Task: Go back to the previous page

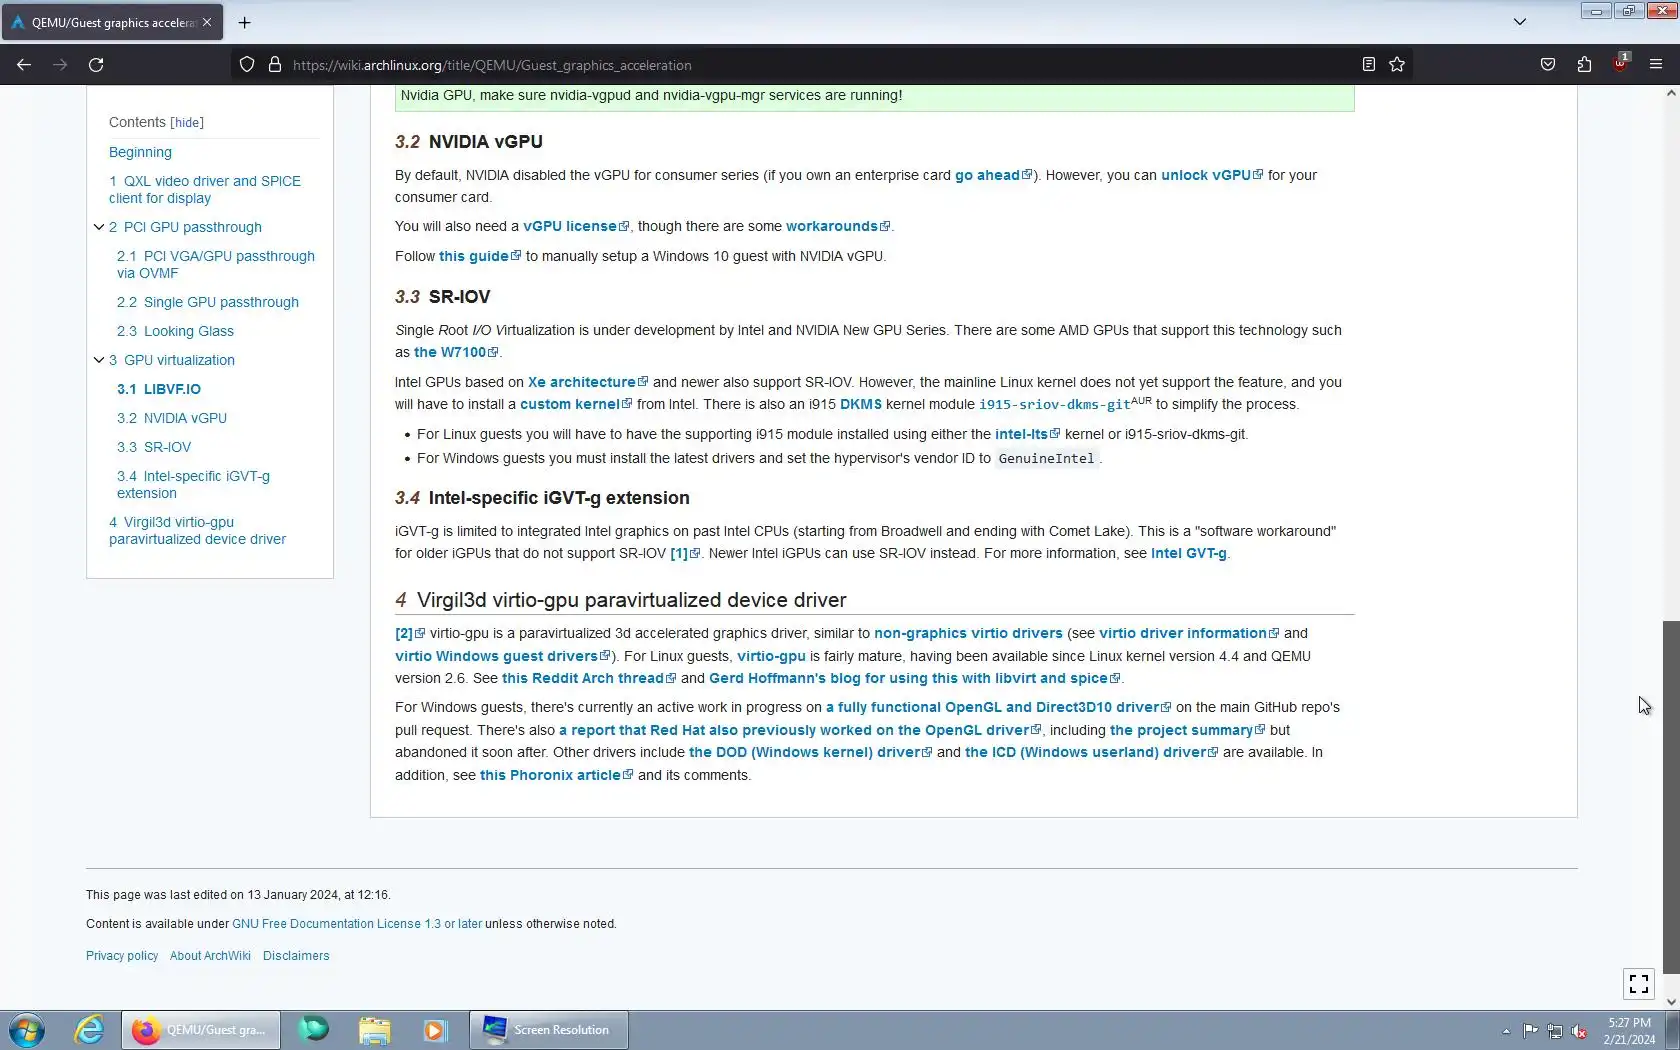Action: click(24, 65)
